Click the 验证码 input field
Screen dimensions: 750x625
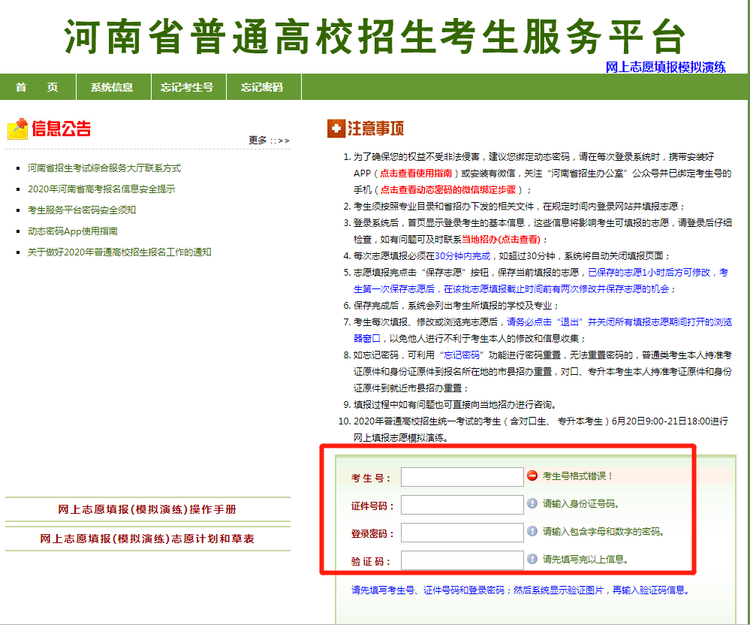click(462, 560)
